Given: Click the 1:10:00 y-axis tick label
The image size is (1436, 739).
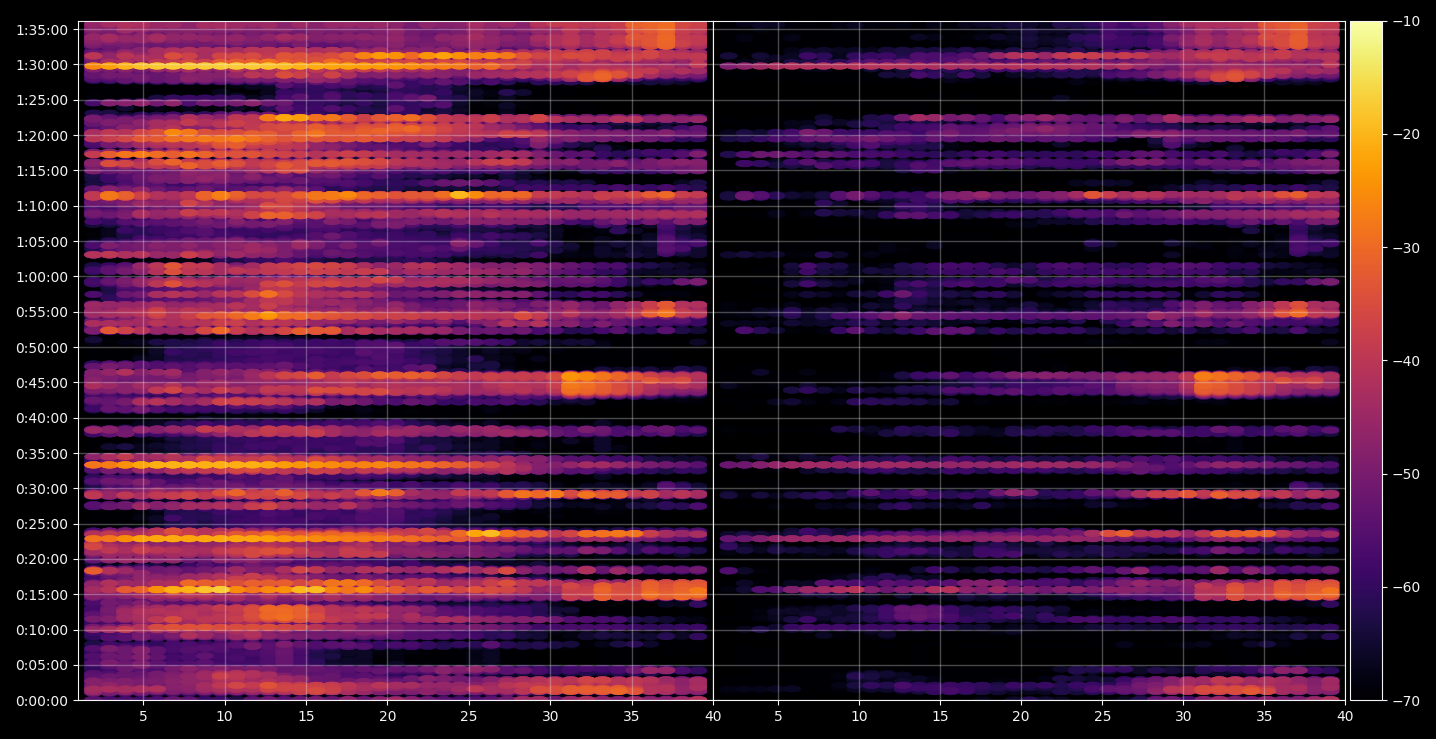Looking at the screenshot, I should pos(41,206).
